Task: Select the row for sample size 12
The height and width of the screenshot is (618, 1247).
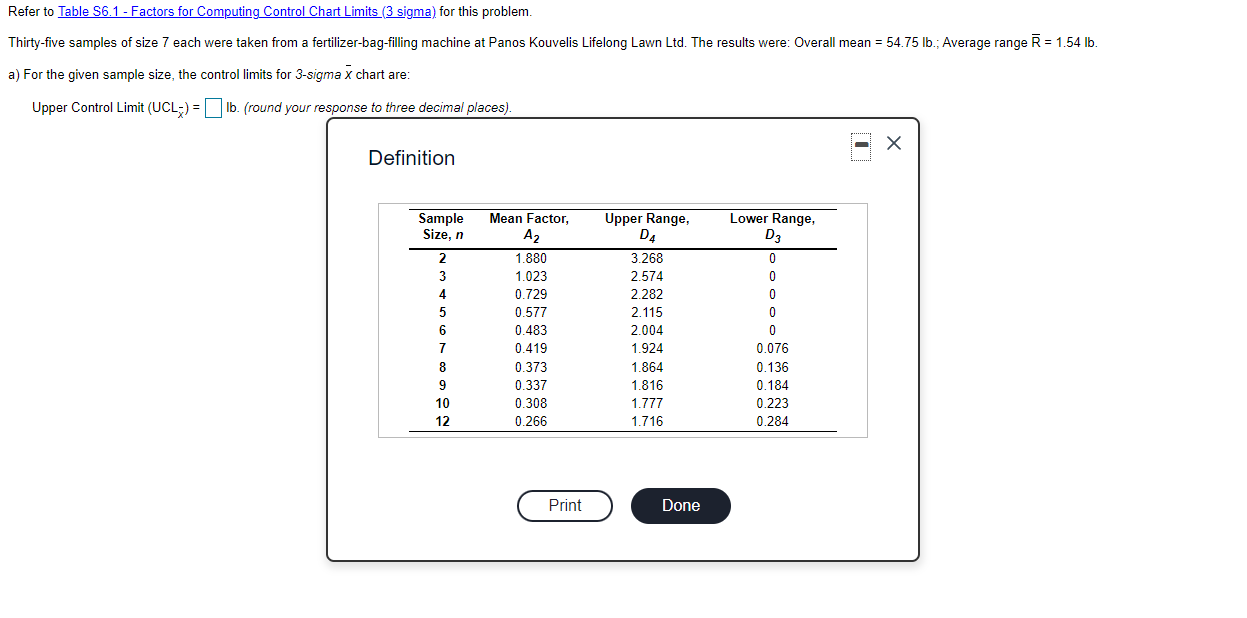Action: click(442, 421)
